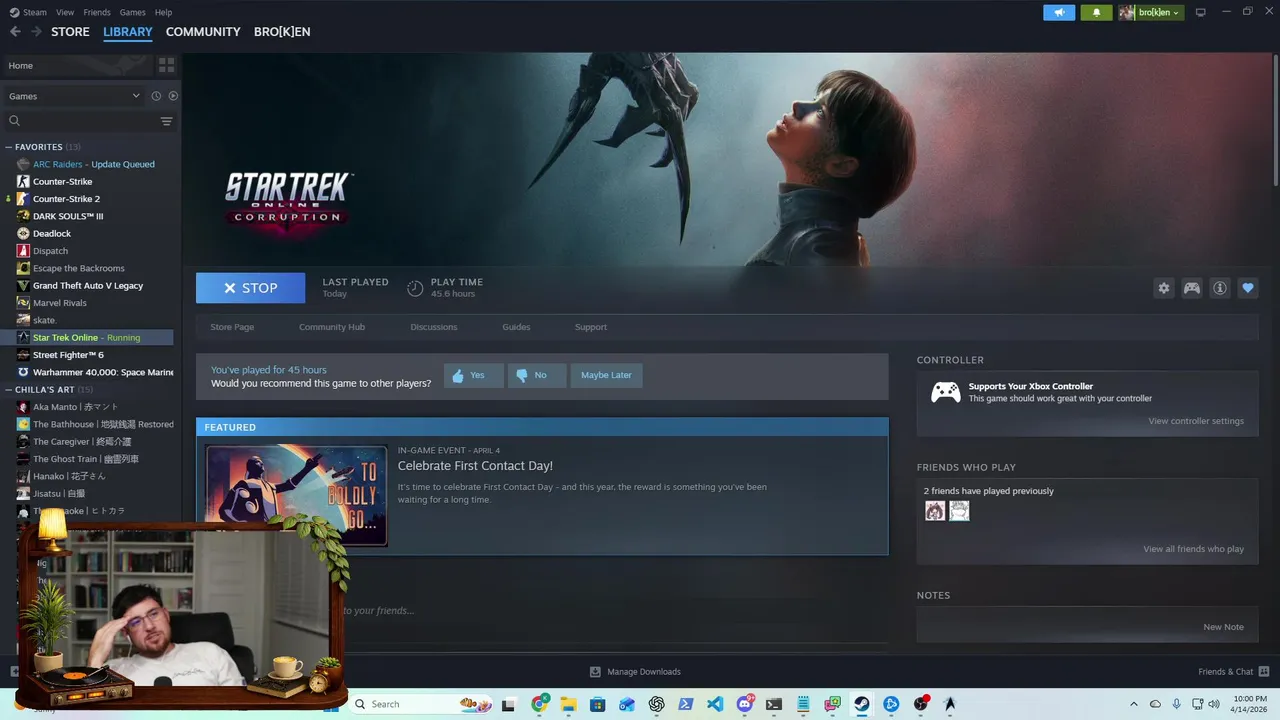Open notifications bell button
Viewport: 1280px width, 720px height.
pos(1096,12)
